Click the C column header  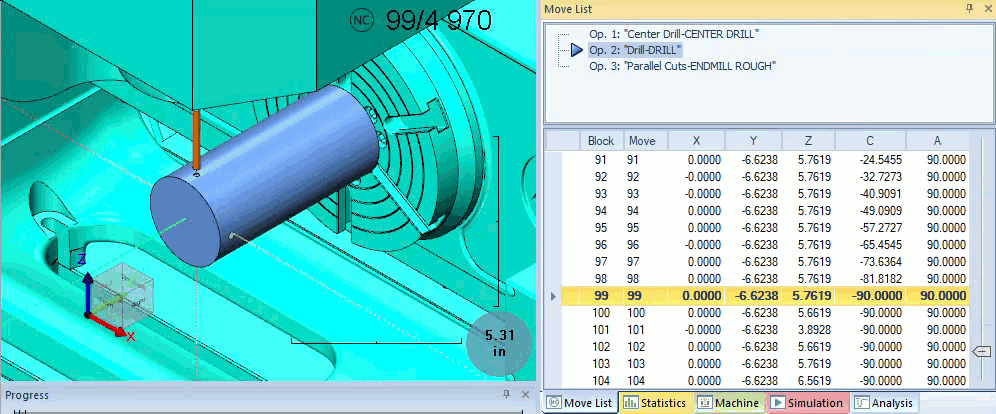pos(870,141)
